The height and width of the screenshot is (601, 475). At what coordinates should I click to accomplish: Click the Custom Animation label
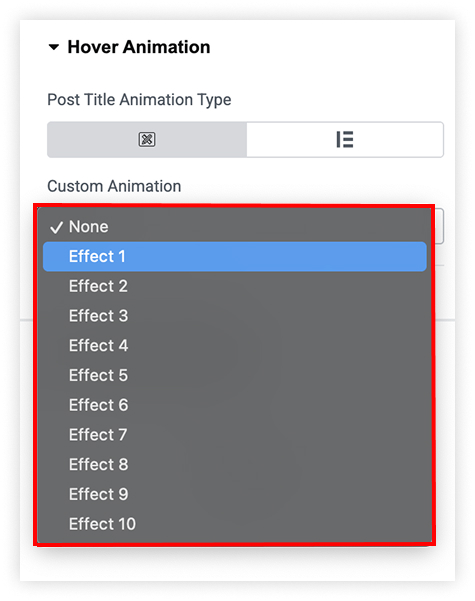[114, 186]
